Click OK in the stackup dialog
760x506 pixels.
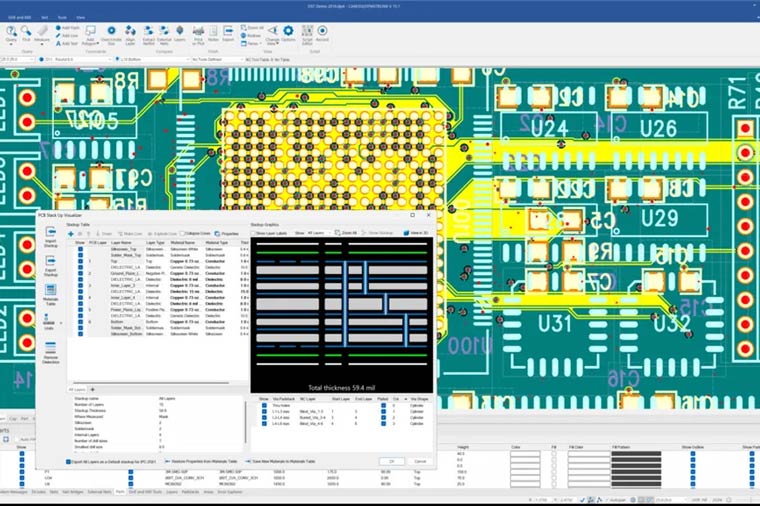(392, 461)
